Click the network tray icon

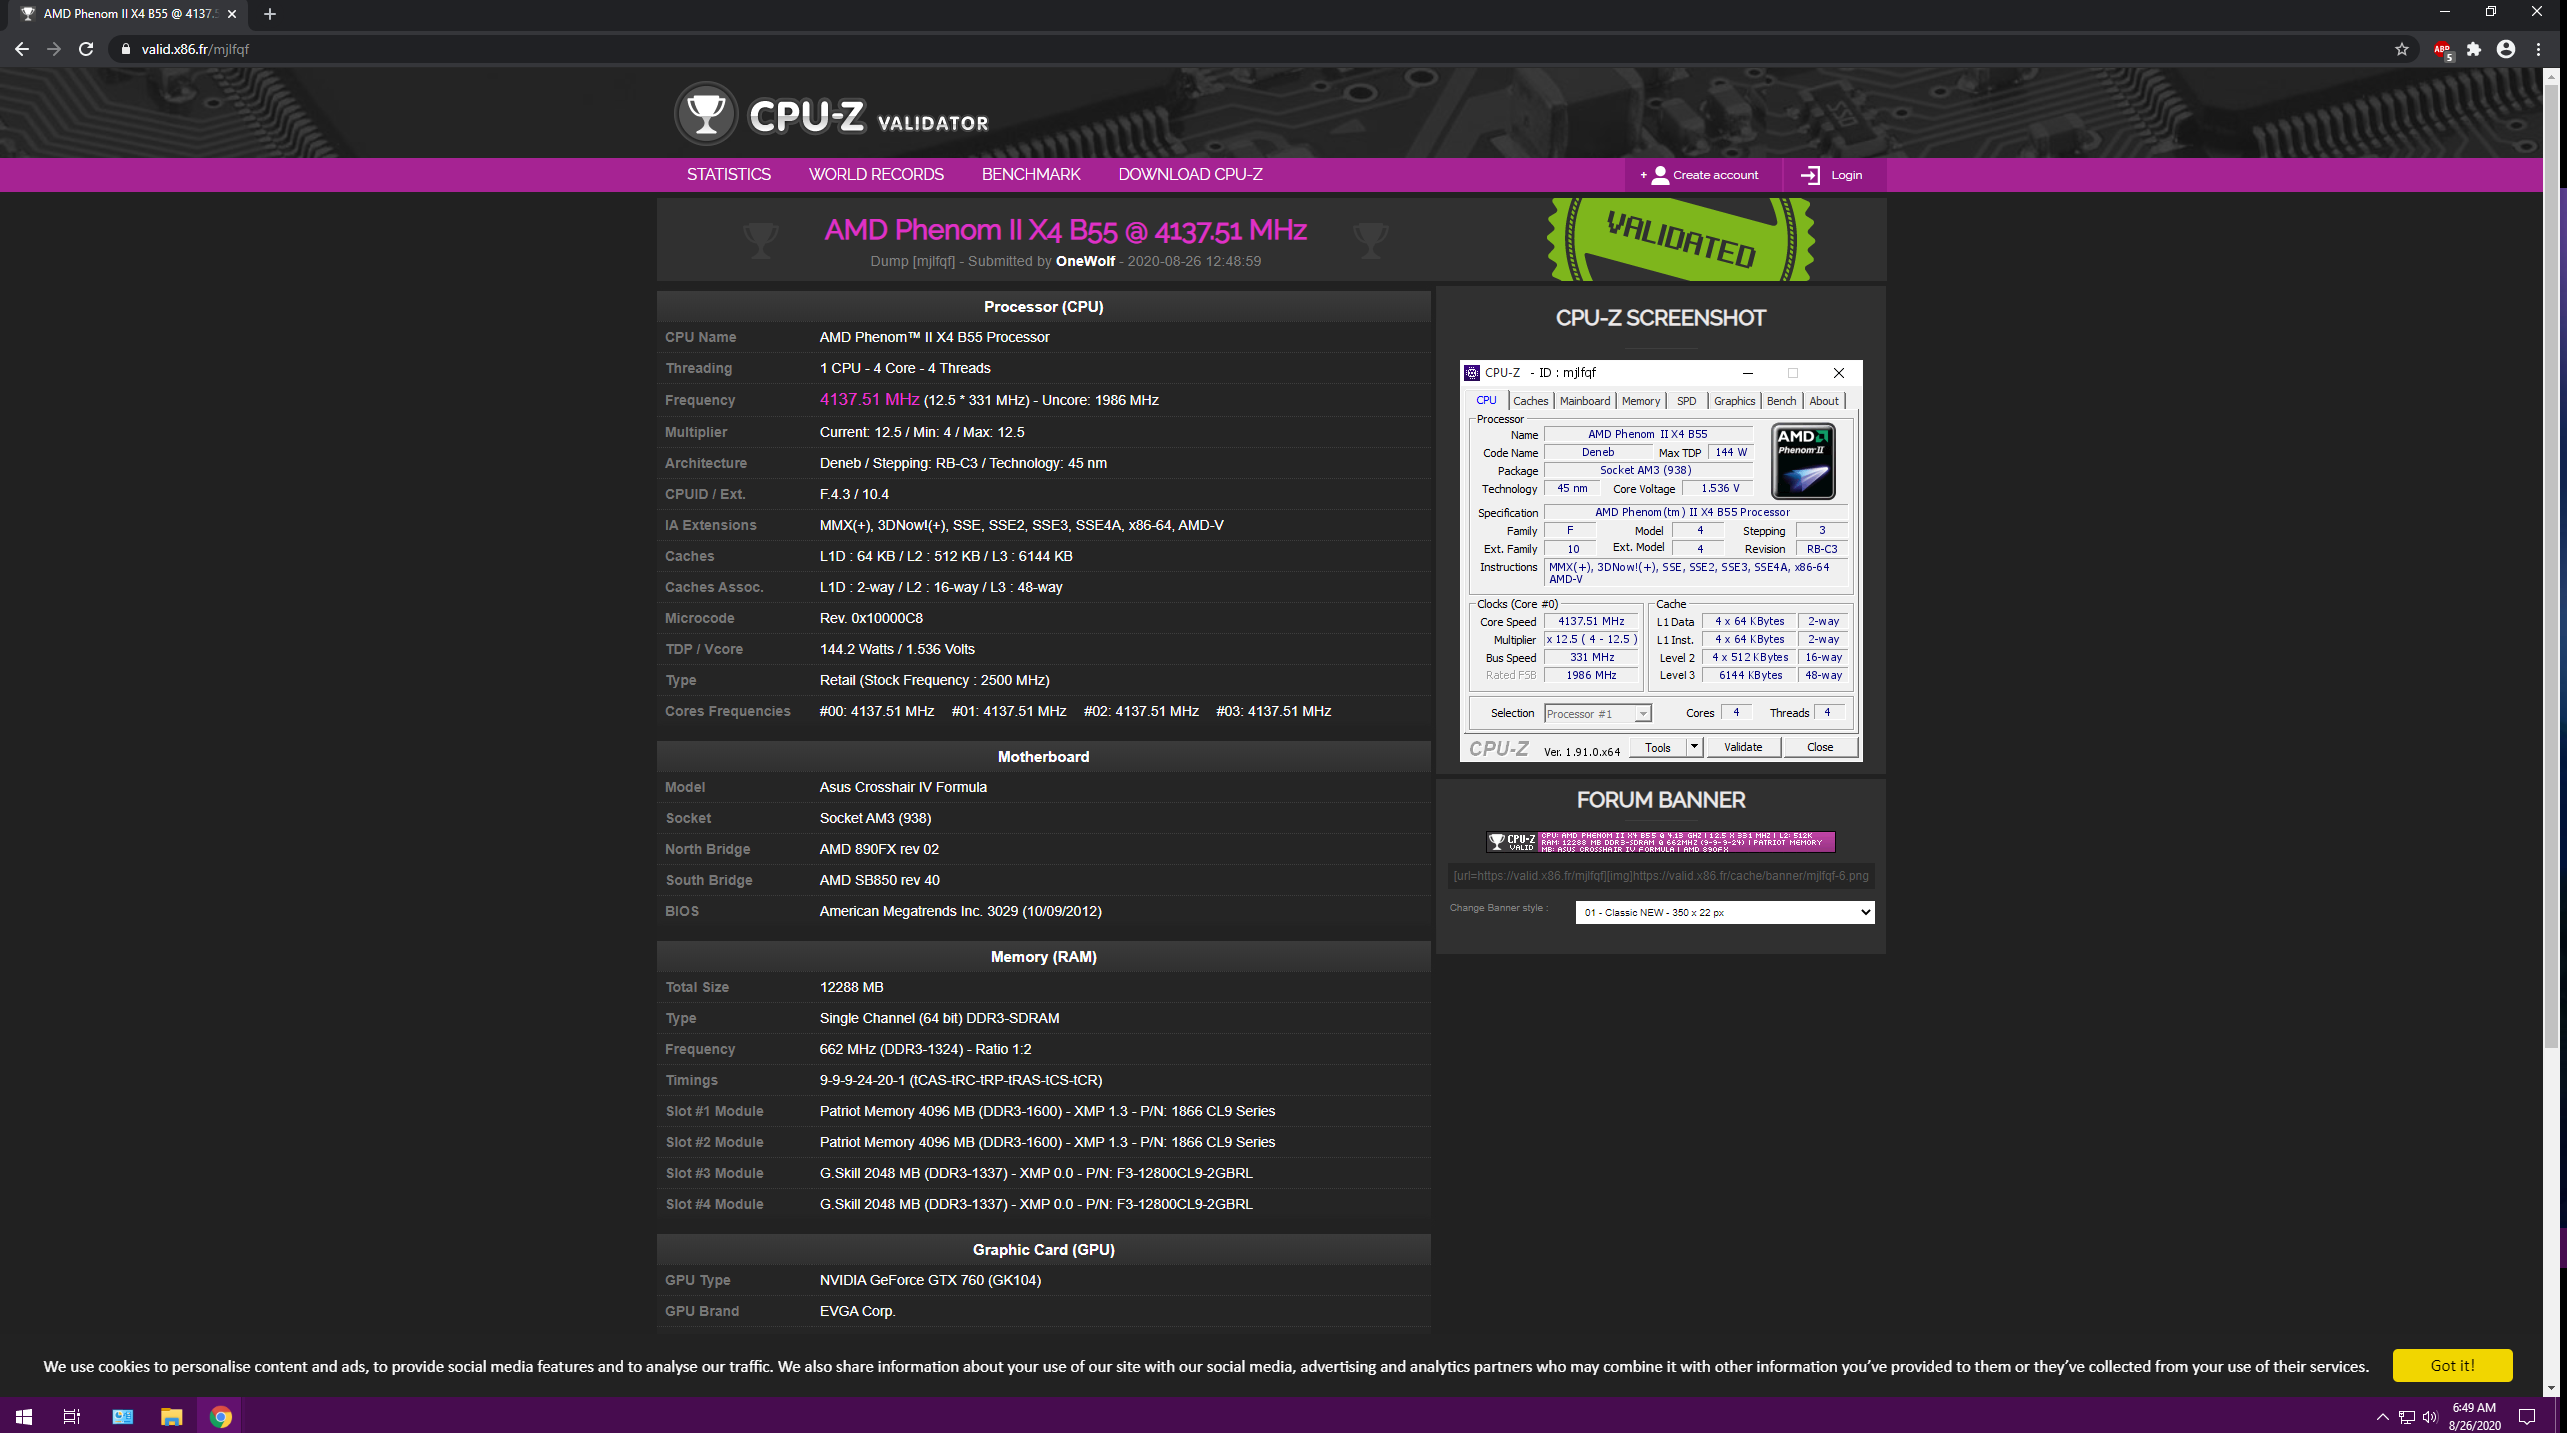[2406, 1417]
